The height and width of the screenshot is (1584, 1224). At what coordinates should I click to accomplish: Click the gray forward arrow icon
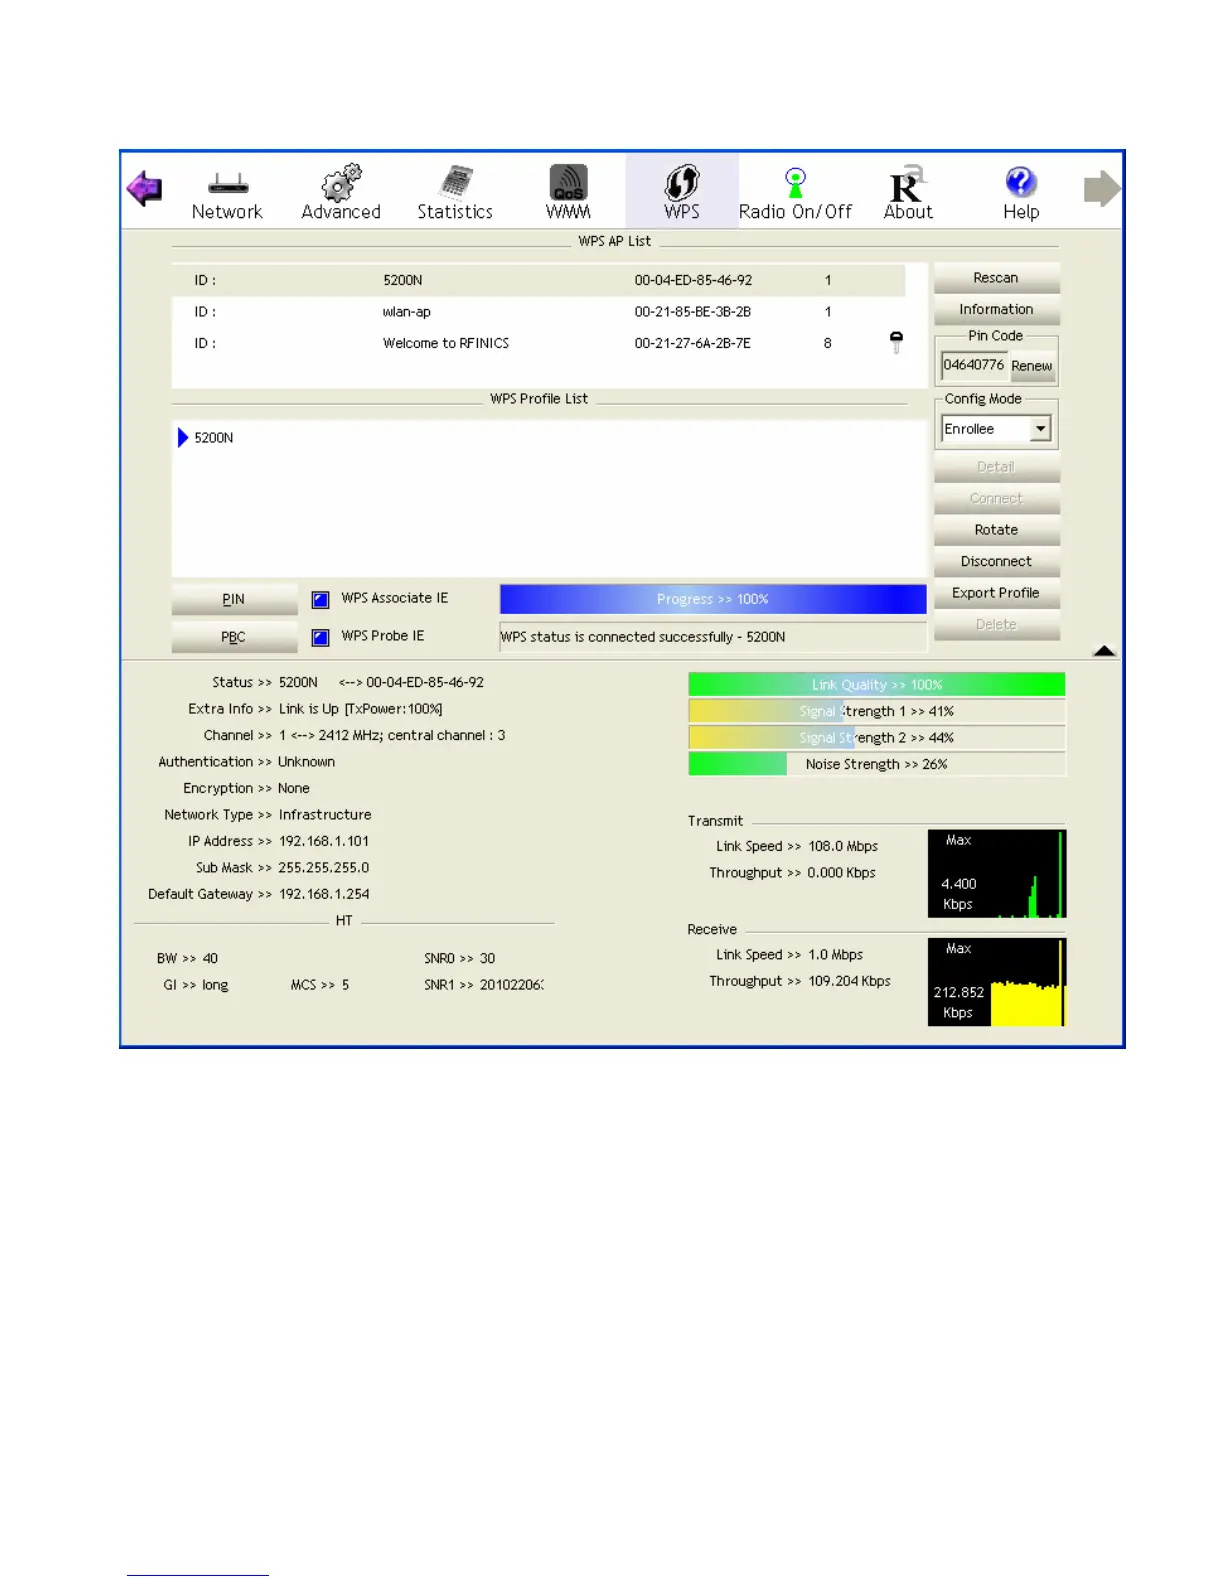click(1102, 188)
